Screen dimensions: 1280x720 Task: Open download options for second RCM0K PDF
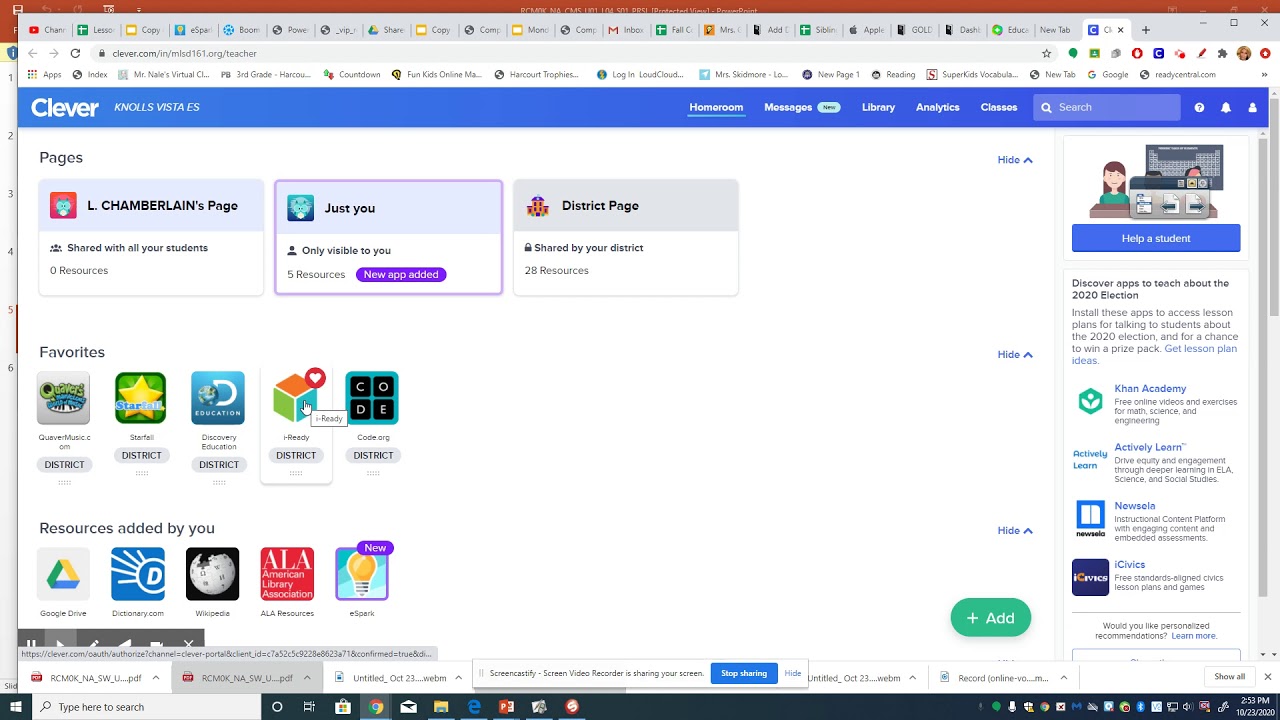pos(307,678)
